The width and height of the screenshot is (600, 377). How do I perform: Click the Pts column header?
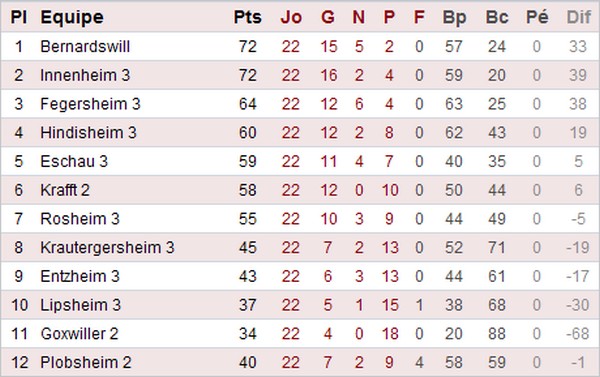tap(248, 17)
